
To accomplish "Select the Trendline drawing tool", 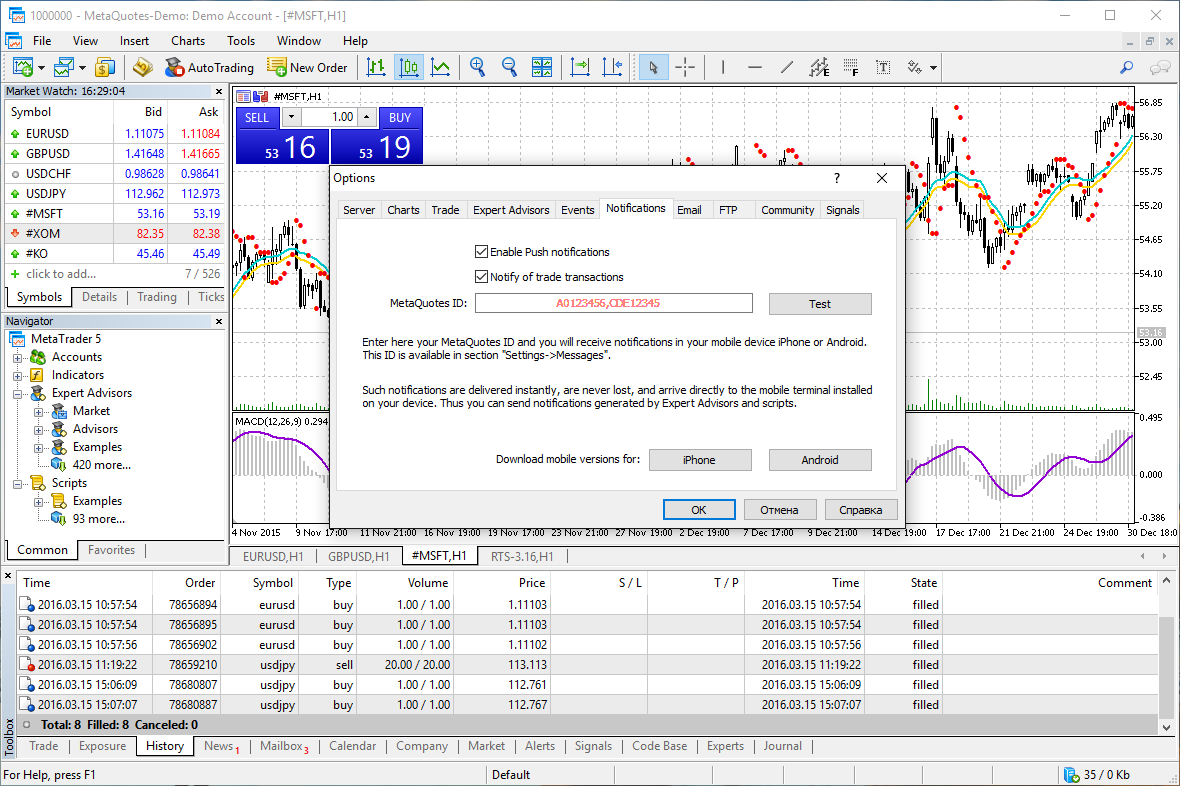I will pyautogui.click(x=786, y=67).
